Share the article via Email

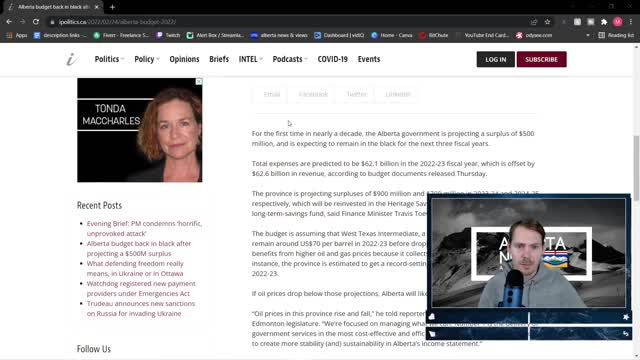(271, 94)
